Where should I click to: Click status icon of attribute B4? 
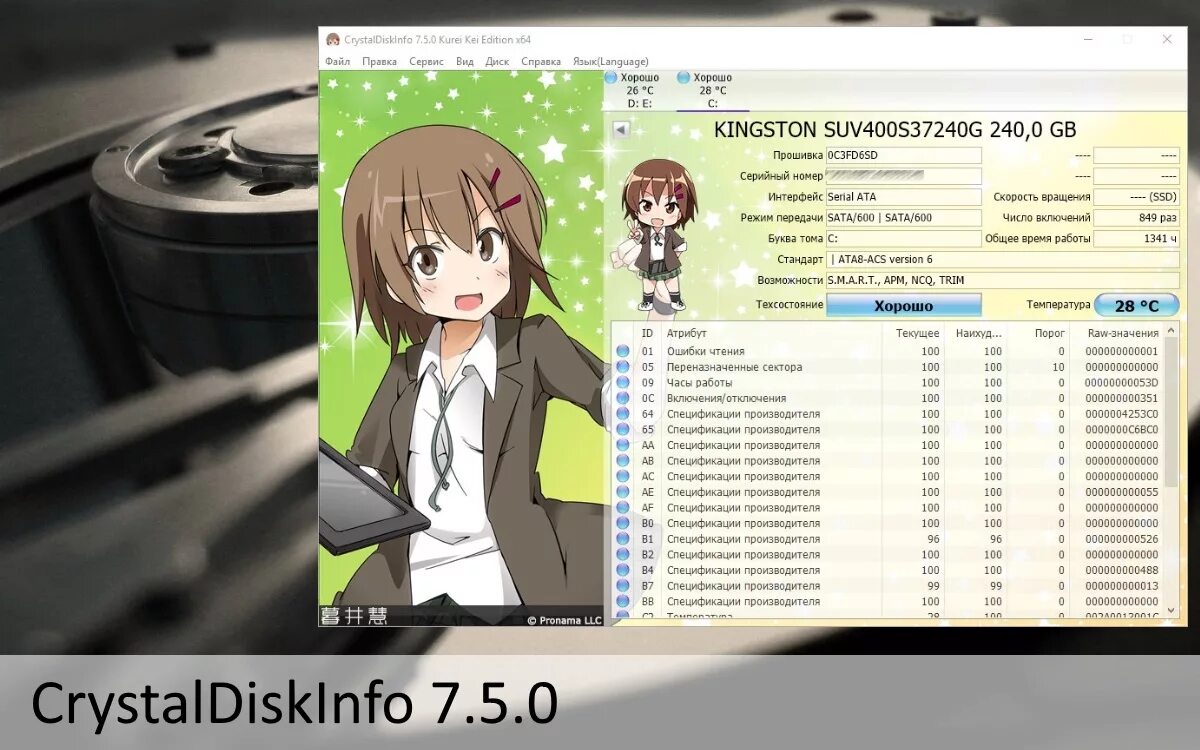click(623, 570)
